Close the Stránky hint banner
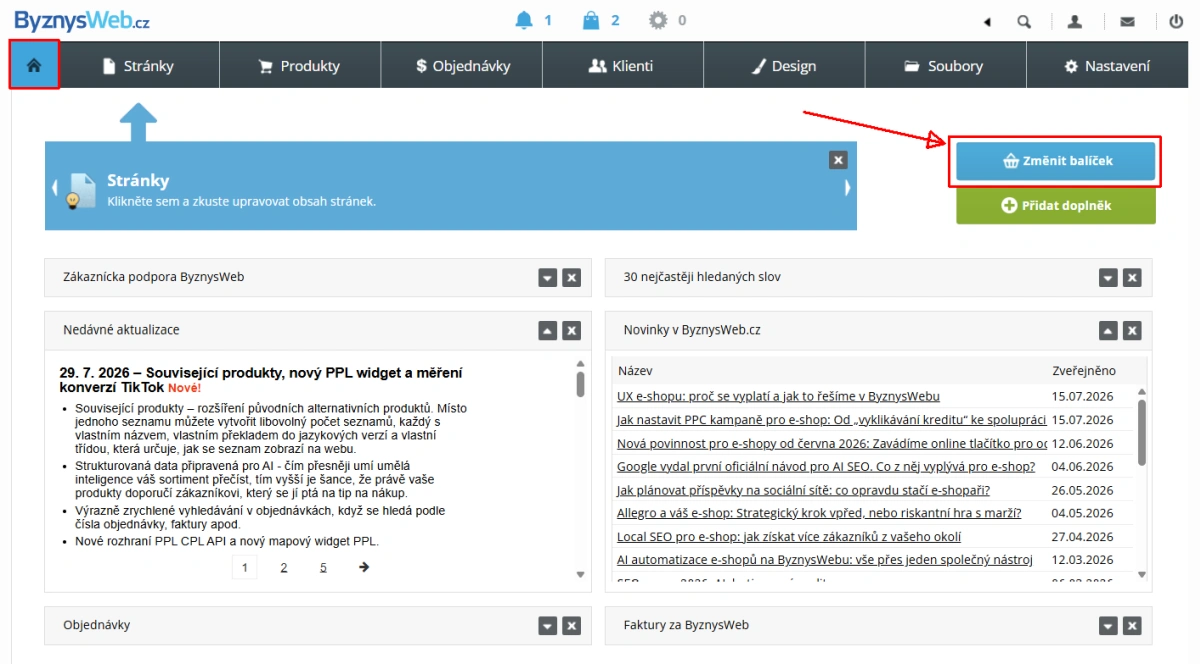 pyautogui.click(x=838, y=160)
